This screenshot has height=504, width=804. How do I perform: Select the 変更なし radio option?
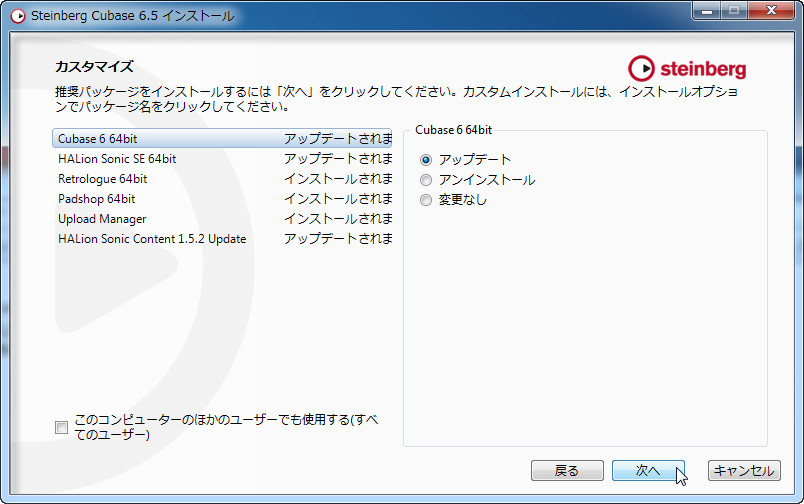(426, 200)
